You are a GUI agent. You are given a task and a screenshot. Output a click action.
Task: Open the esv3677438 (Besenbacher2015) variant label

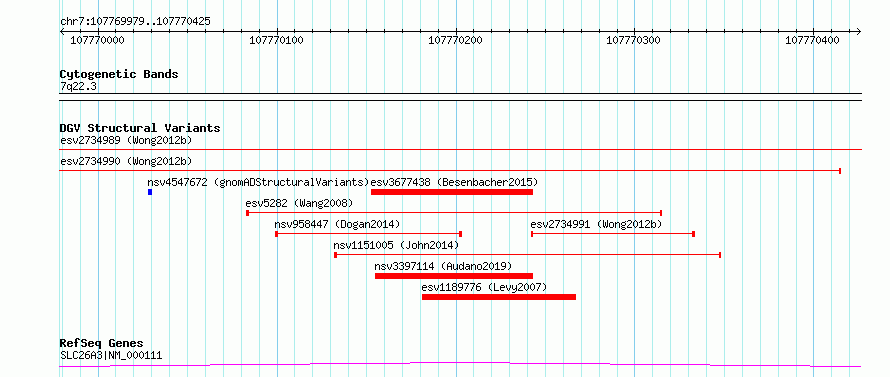(454, 182)
